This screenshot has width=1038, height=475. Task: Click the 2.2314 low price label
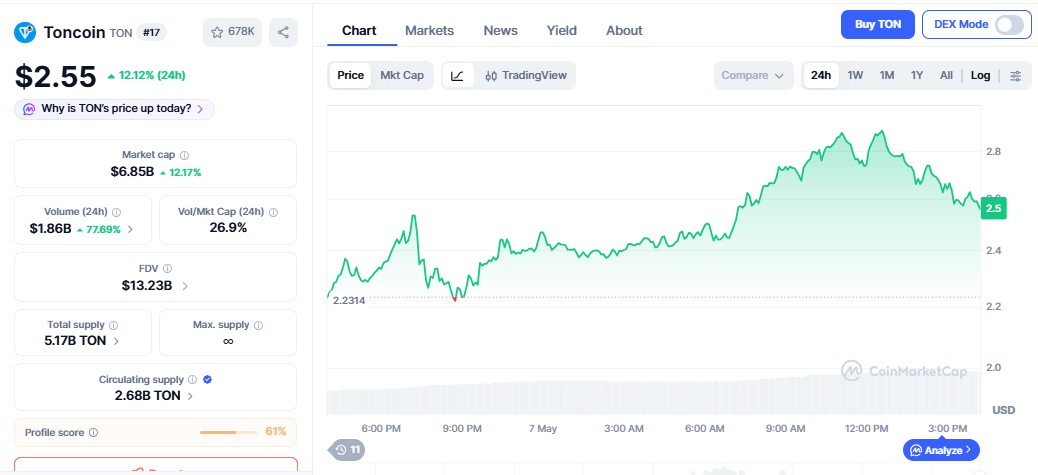tap(348, 300)
